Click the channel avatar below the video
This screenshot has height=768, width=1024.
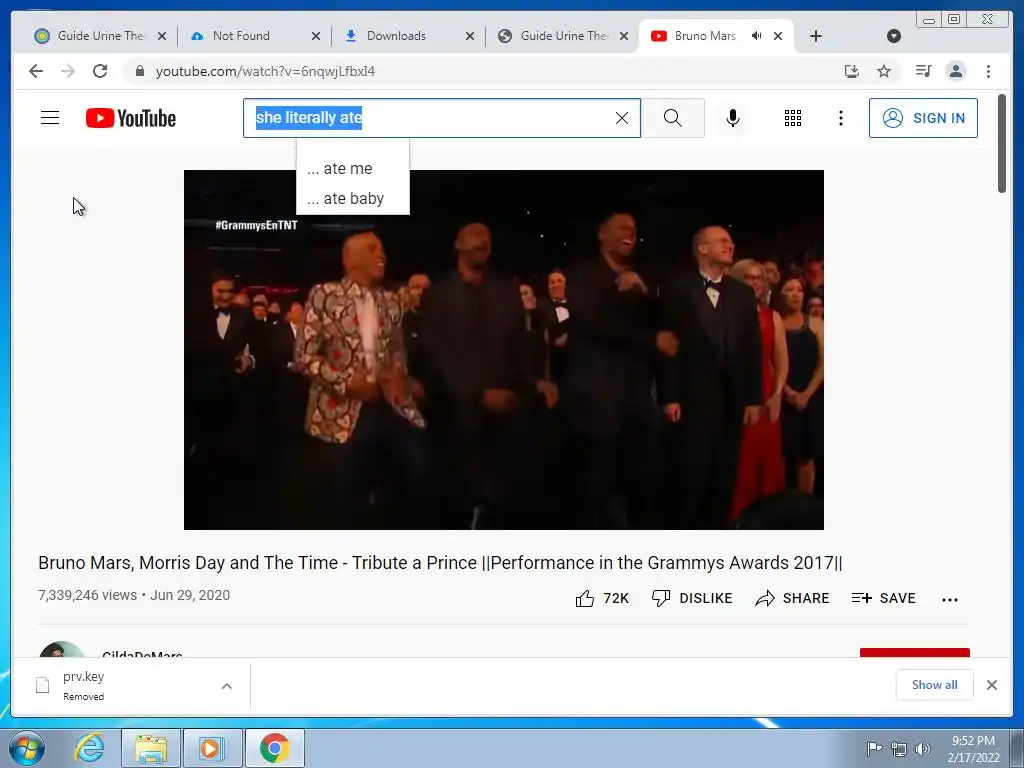point(62,650)
